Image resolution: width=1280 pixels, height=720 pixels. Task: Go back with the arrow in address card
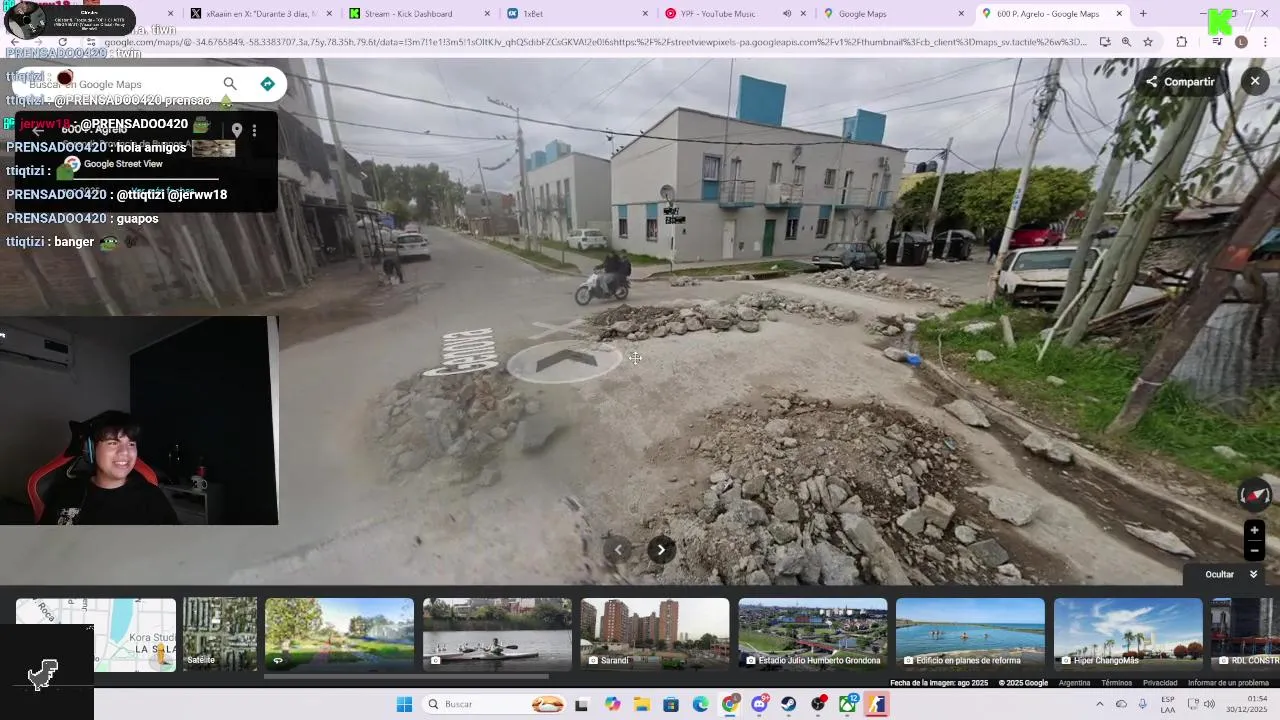point(37,130)
